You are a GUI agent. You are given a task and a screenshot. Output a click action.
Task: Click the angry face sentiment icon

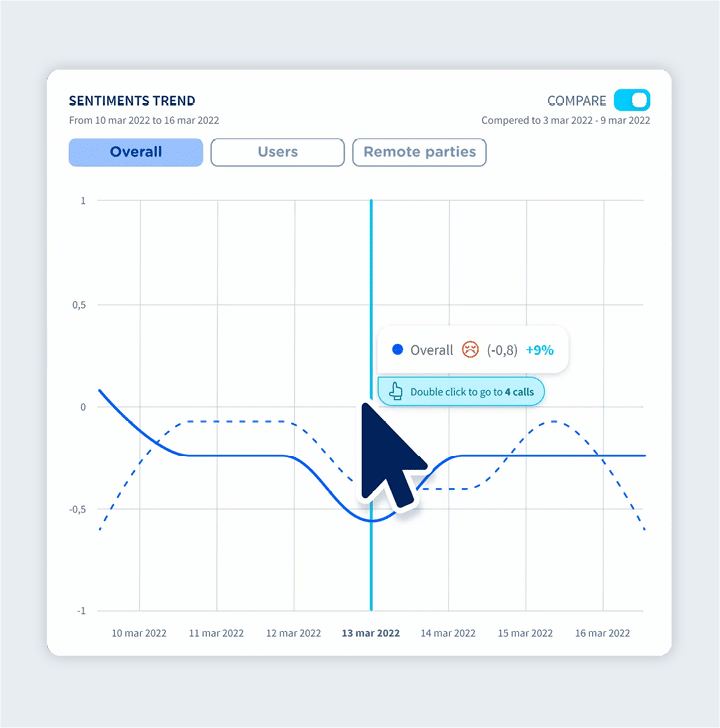470,350
